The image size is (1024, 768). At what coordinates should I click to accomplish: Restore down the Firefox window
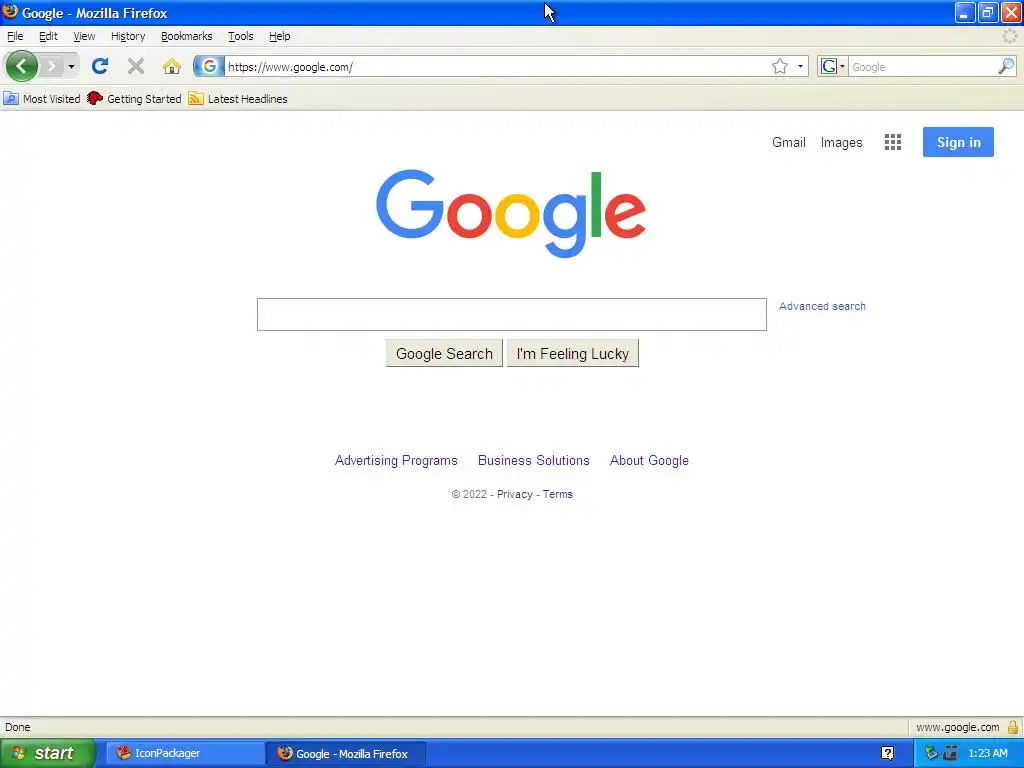988,12
